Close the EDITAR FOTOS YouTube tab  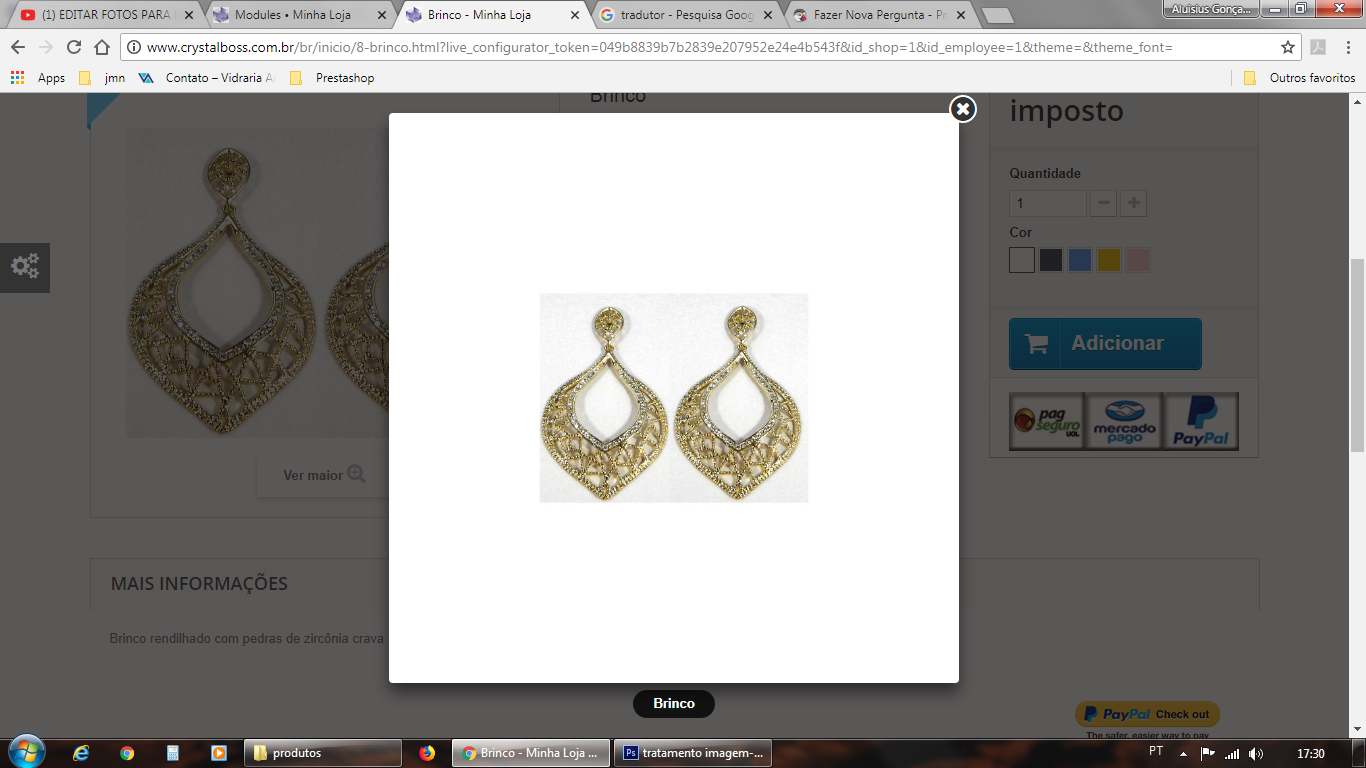click(x=189, y=15)
